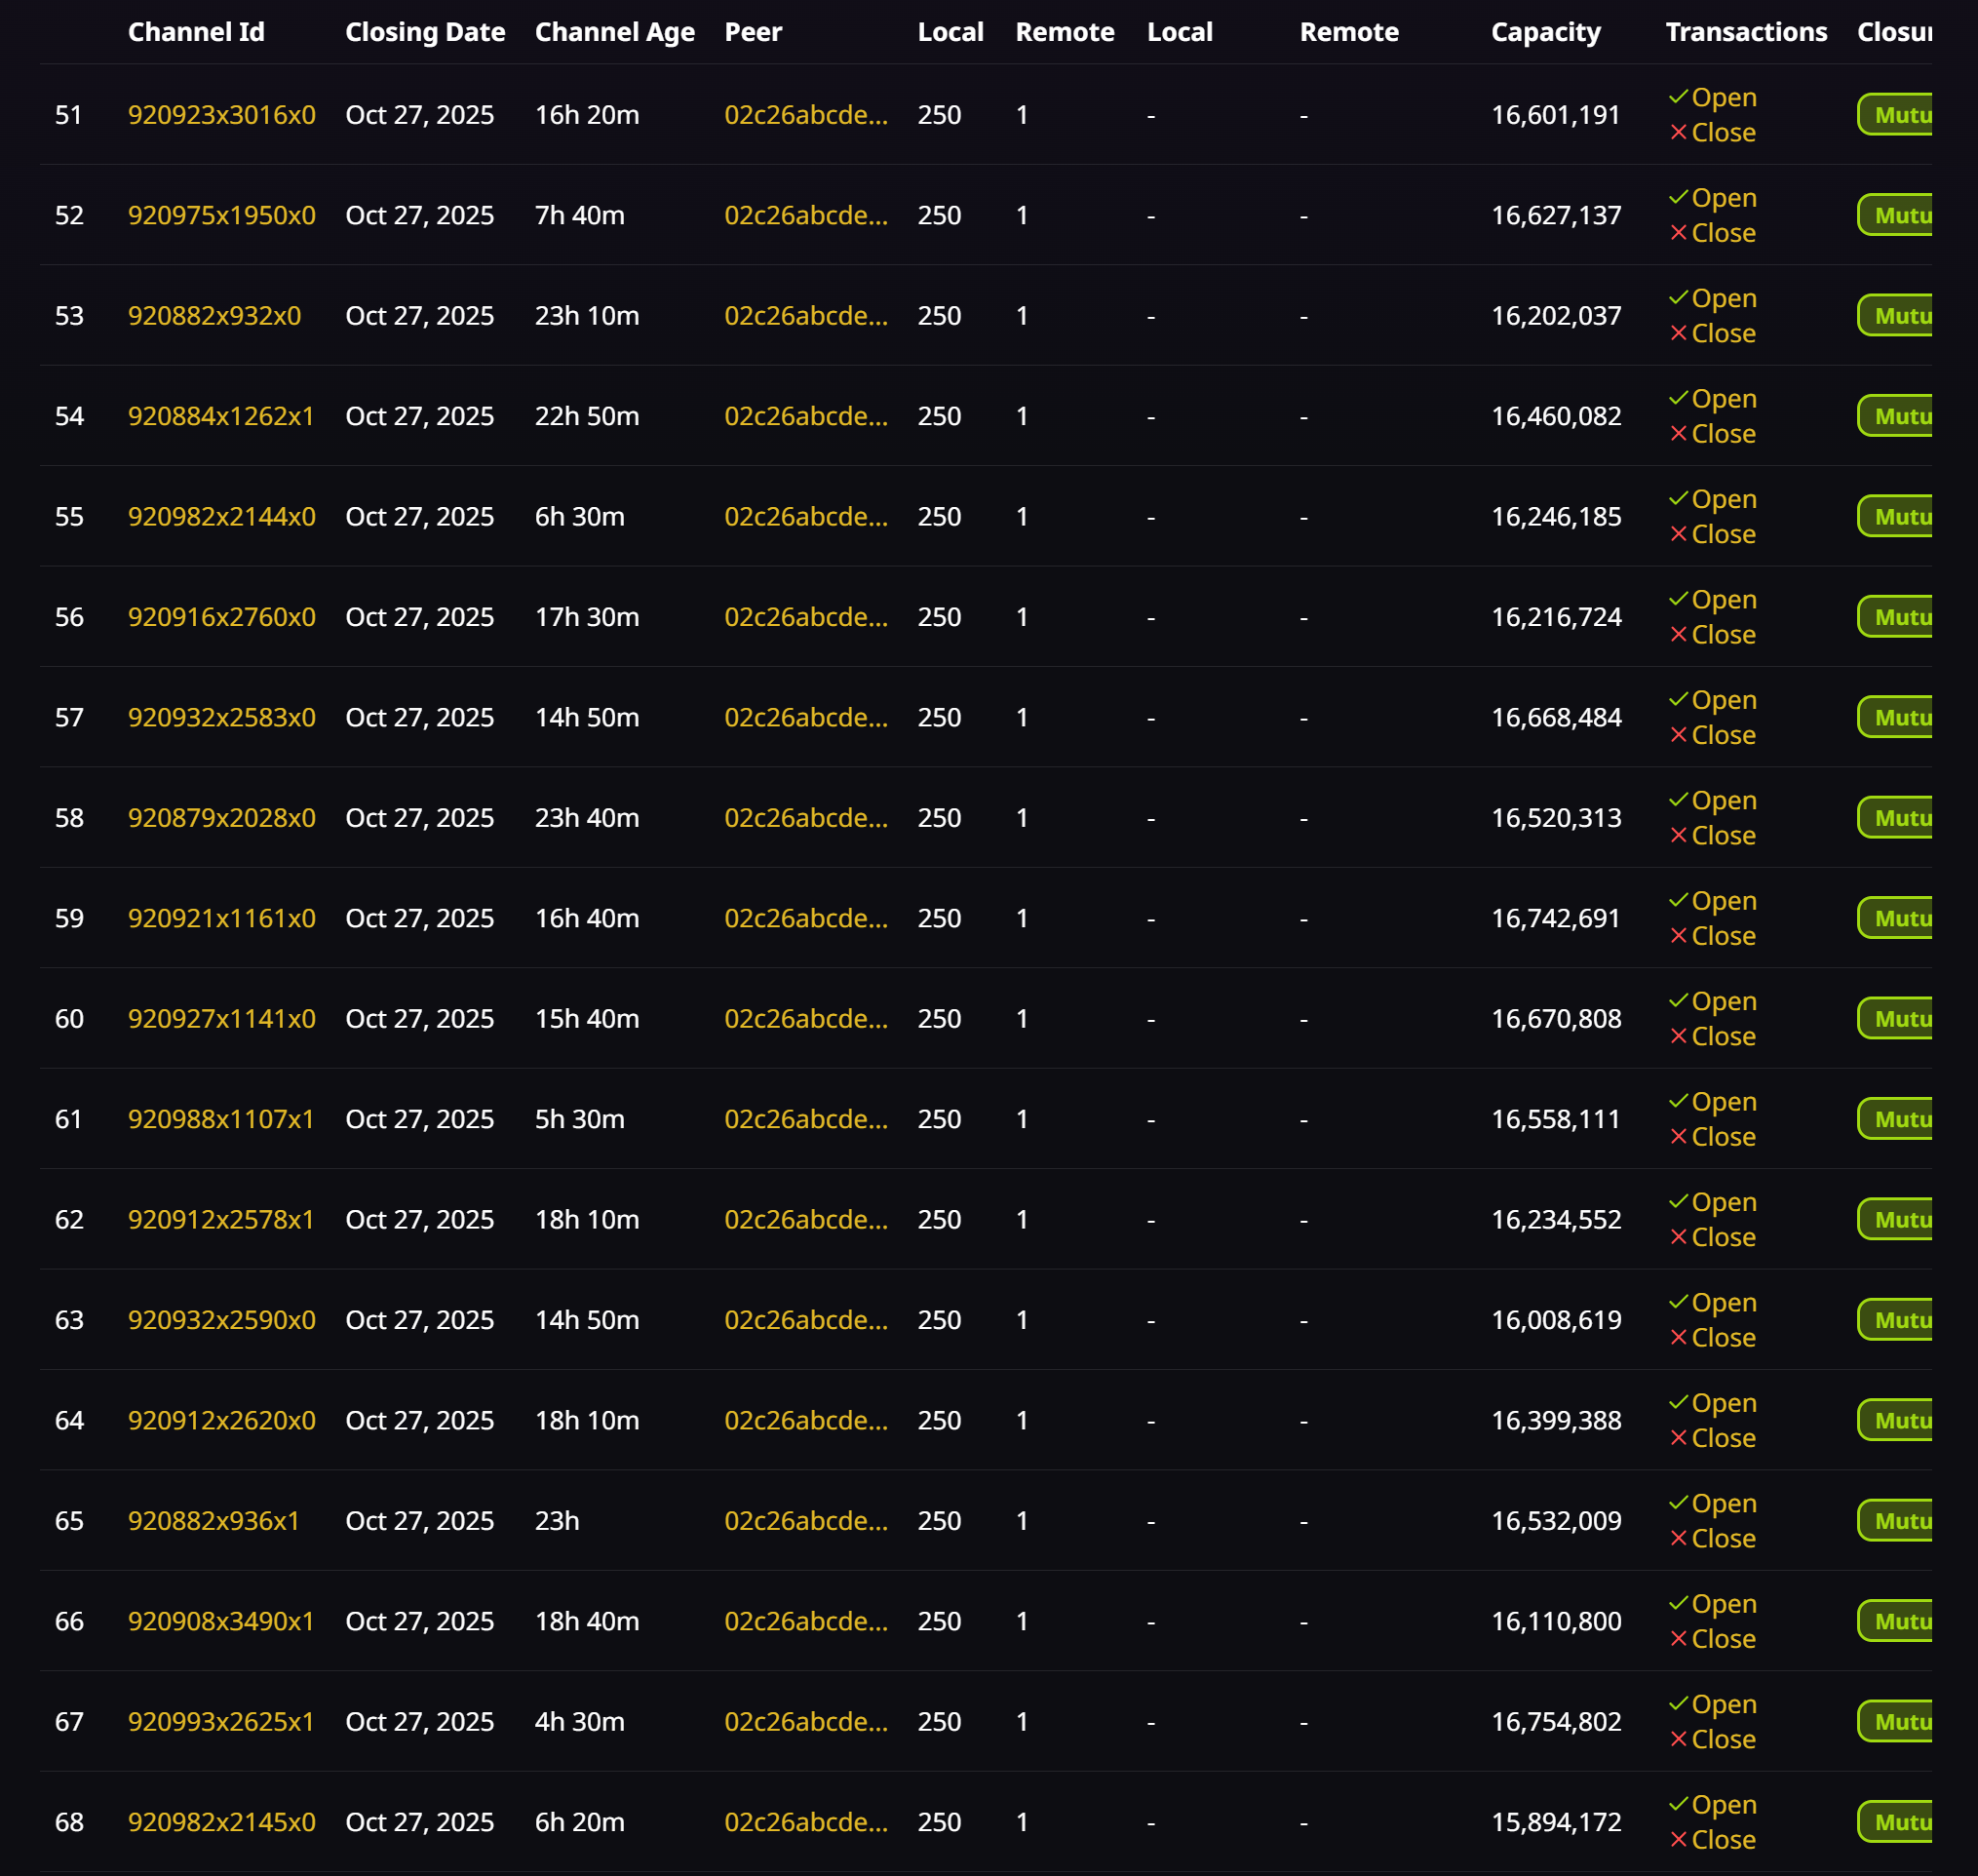This screenshot has height=1876, width=1978.
Task: Click the Open transaction in row 58
Action: [x=1722, y=801]
